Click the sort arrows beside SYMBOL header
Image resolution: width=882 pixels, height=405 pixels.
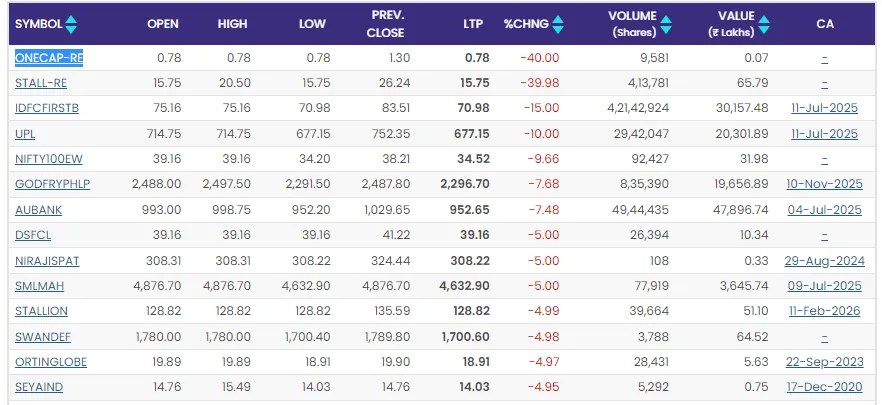pyautogui.click(x=71, y=23)
